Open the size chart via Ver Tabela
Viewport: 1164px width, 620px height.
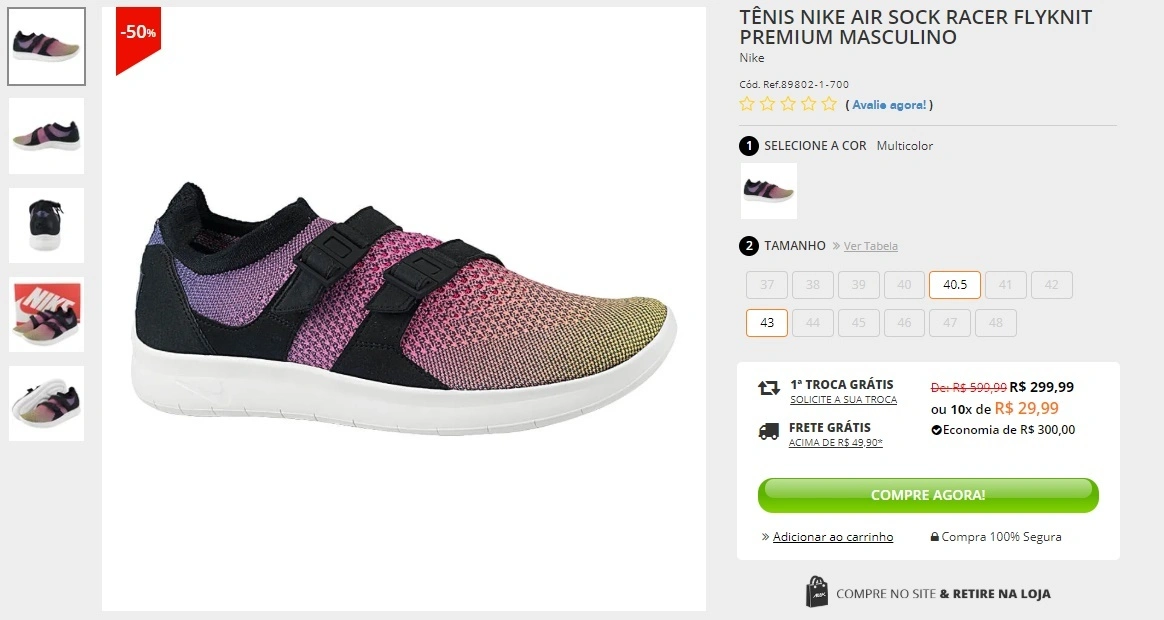(870, 245)
